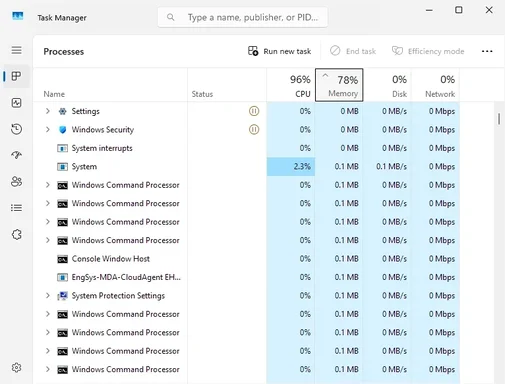
Task: Click Run new task button
Action: pos(279,51)
